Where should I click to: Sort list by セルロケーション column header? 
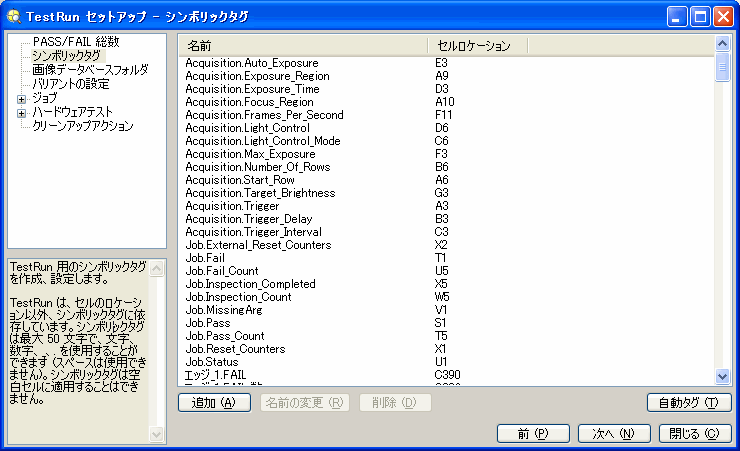(476, 46)
